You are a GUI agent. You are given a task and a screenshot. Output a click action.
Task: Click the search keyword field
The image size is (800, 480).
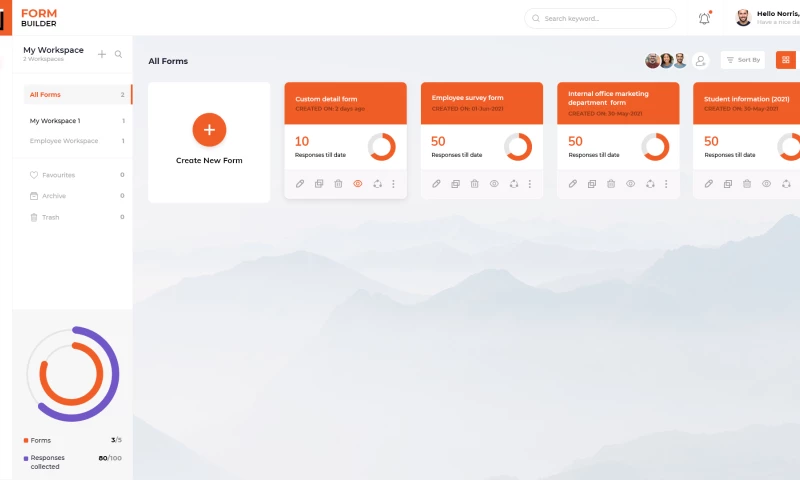pos(600,18)
